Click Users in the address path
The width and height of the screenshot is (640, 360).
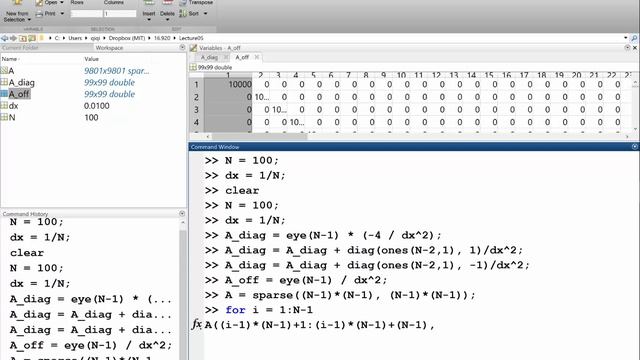click(75, 38)
